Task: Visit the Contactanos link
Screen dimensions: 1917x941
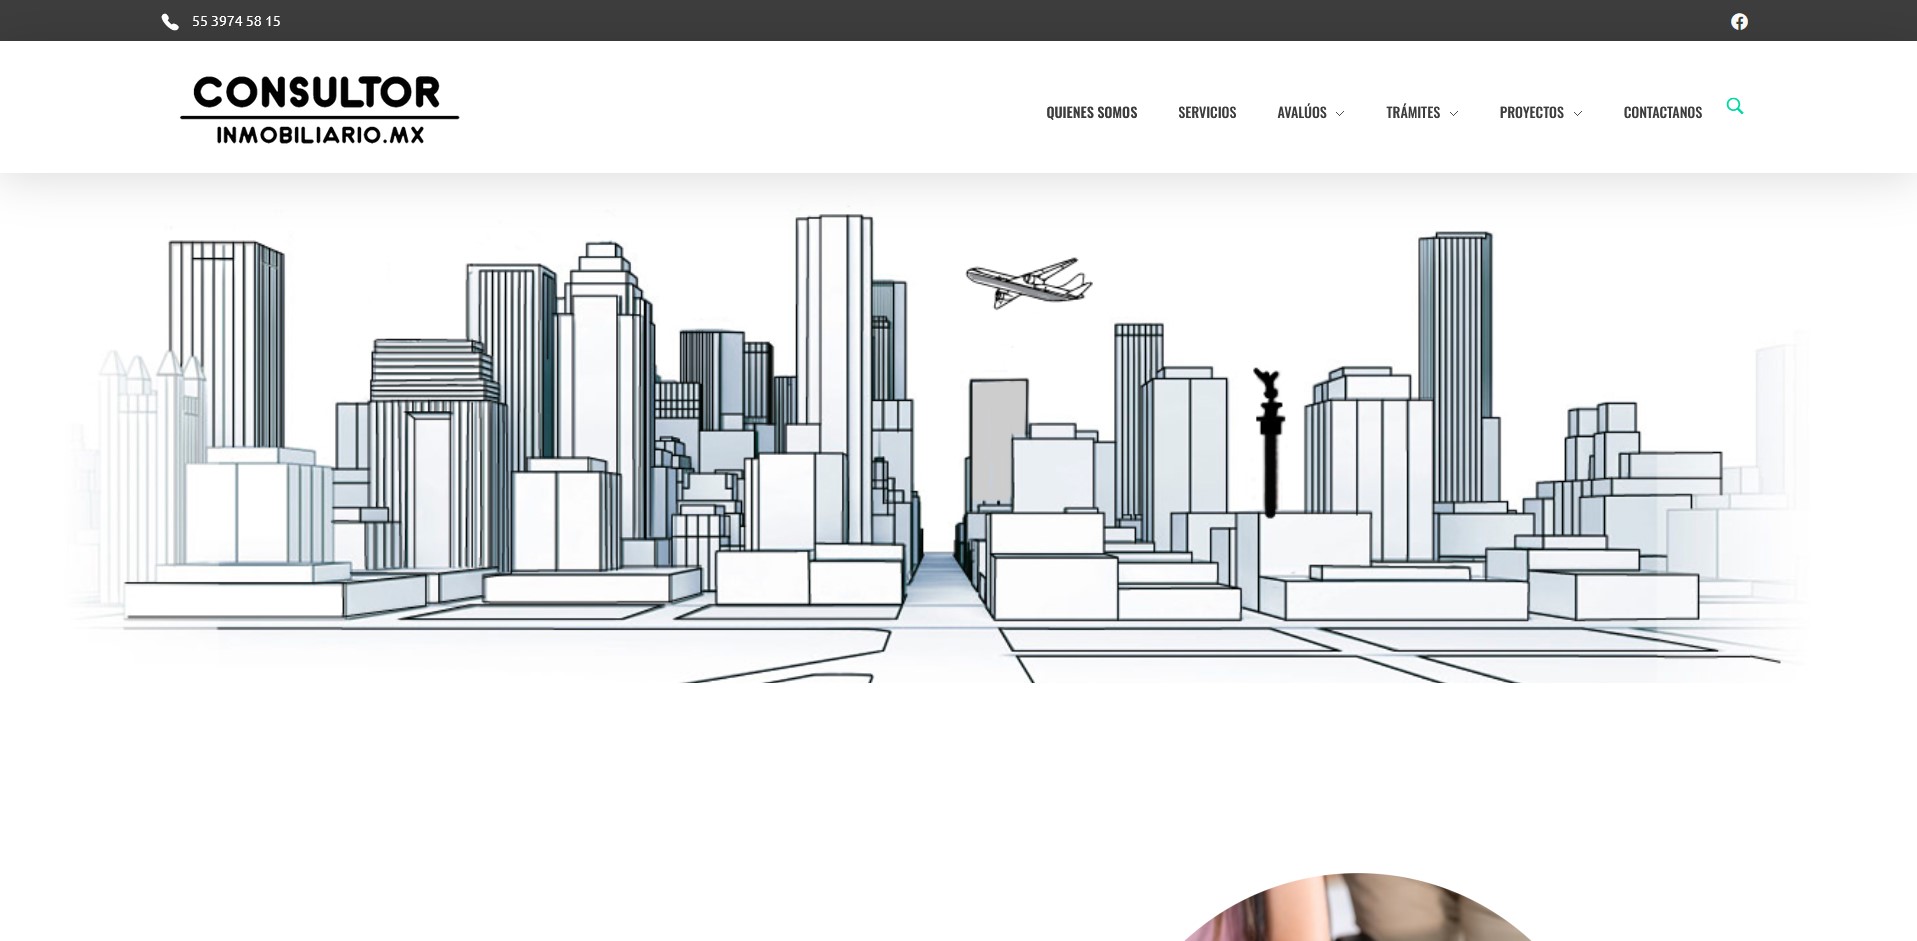Action: [1662, 112]
